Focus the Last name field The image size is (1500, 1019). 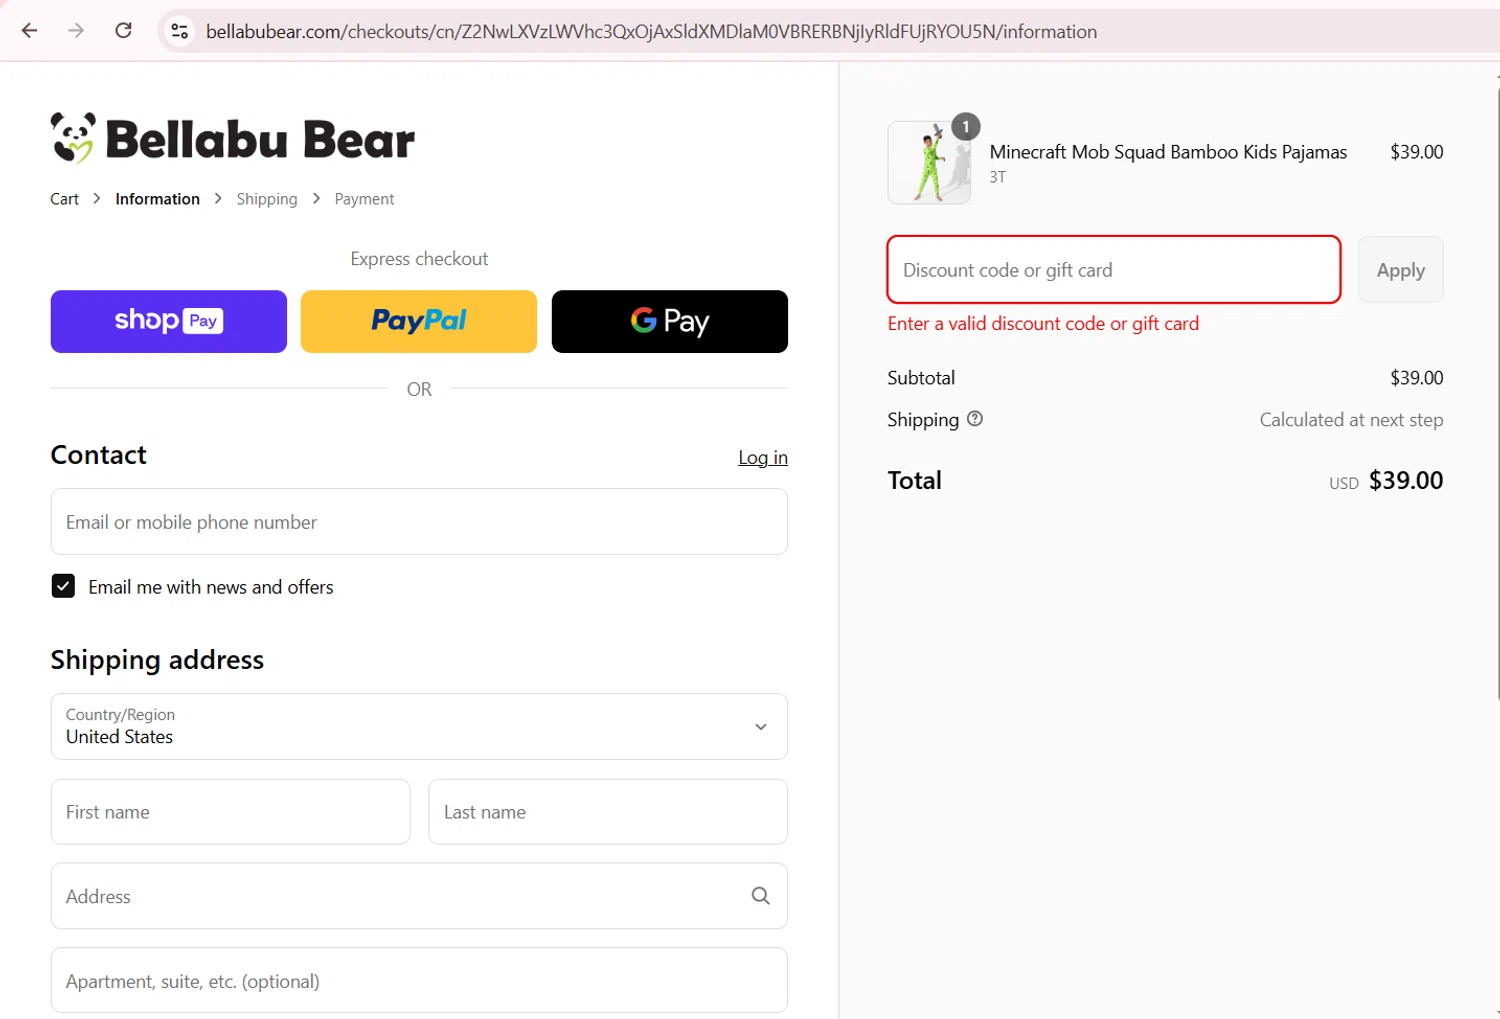point(608,812)
